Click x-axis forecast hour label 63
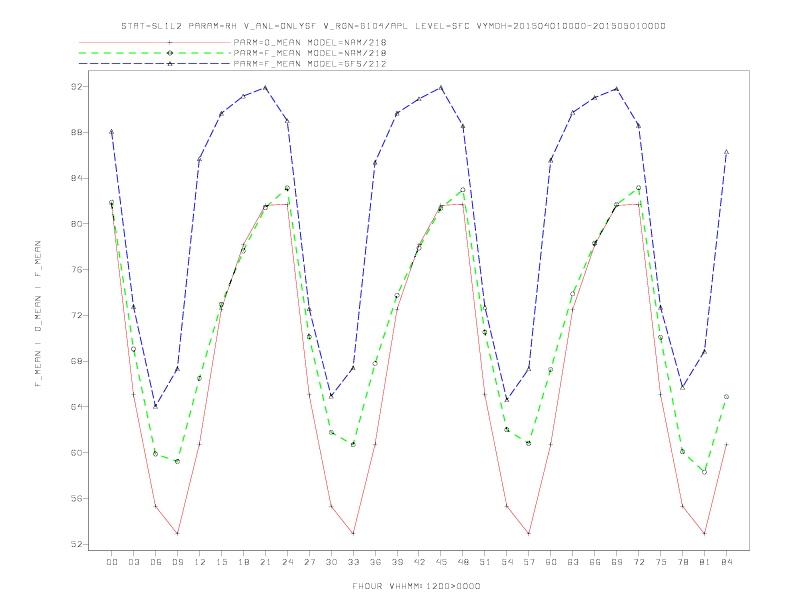 click(573, 562)
